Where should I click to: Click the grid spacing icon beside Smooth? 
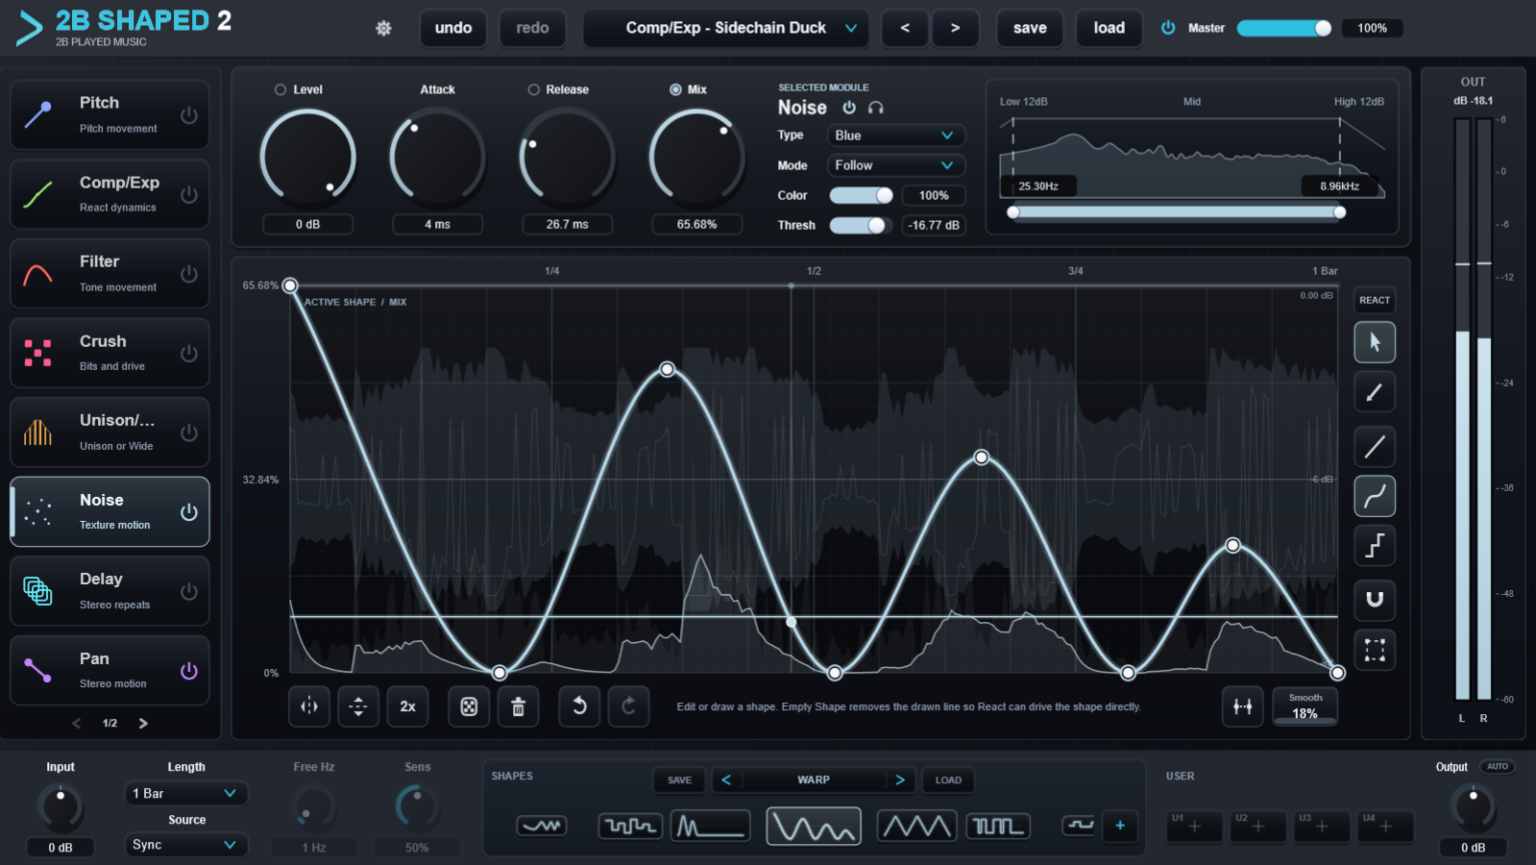click(x=1243, y=707)
